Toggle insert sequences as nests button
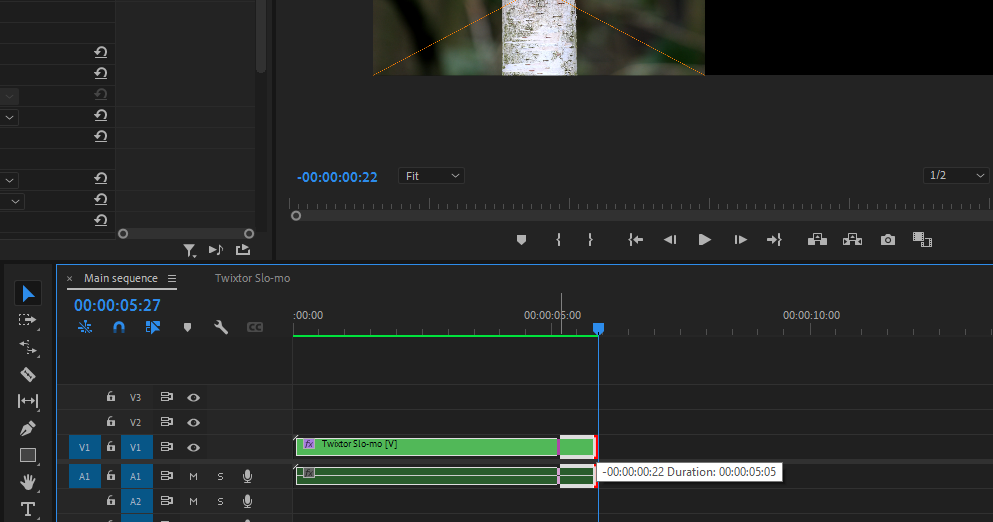The width and height of the screenshot is (993, 522). pos(85,327)
